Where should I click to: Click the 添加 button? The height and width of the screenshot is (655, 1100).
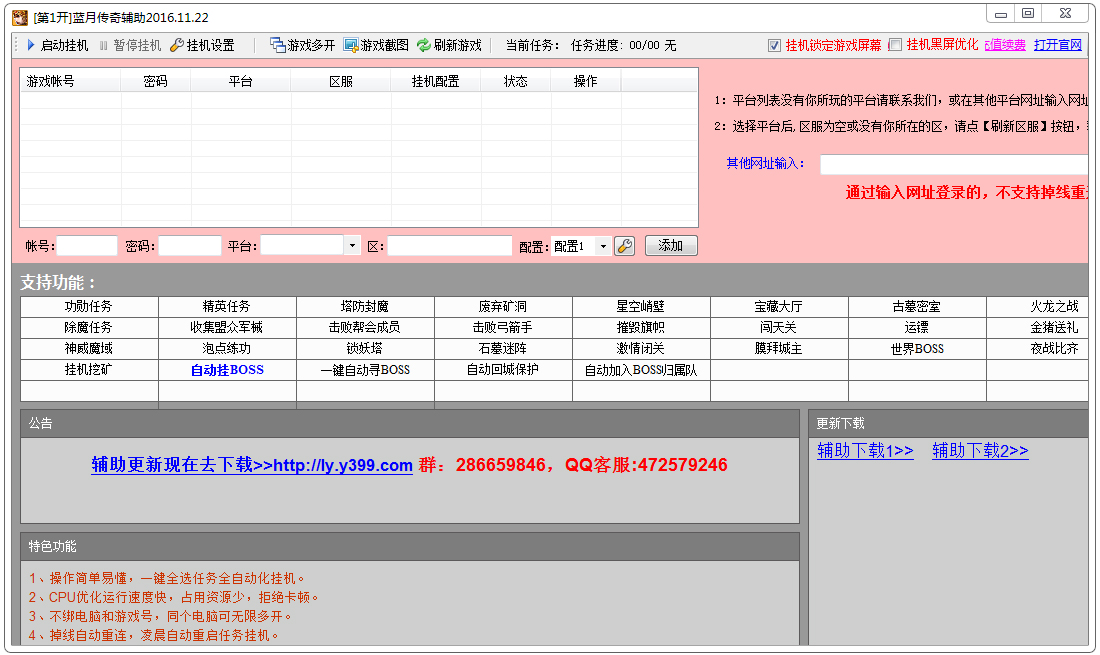pos(671,245)
